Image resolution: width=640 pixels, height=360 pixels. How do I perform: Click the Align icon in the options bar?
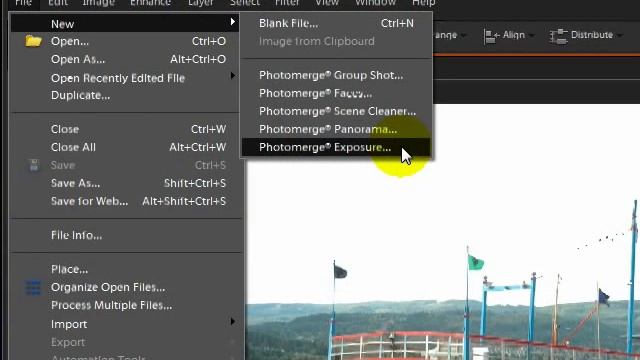(x=491, y=36)
